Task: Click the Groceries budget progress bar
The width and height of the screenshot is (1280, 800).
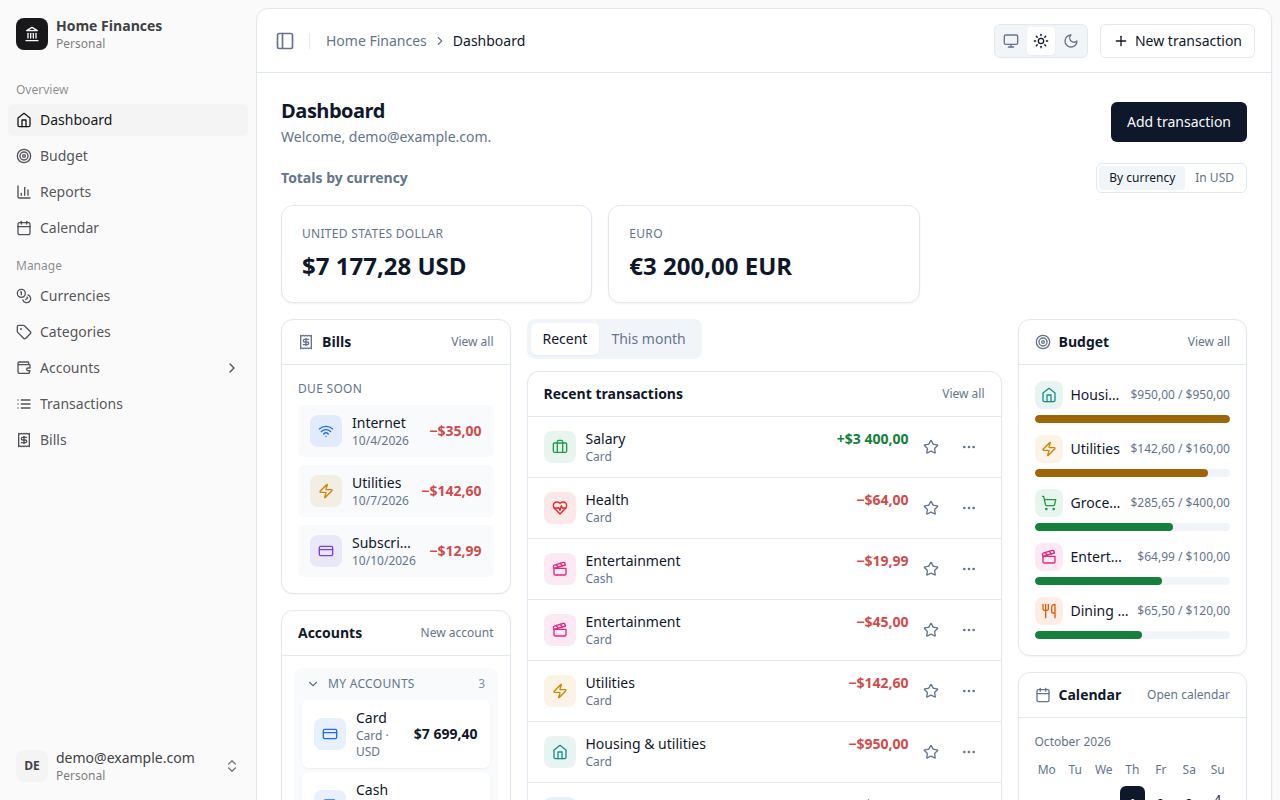Action: click(1132, 527)
